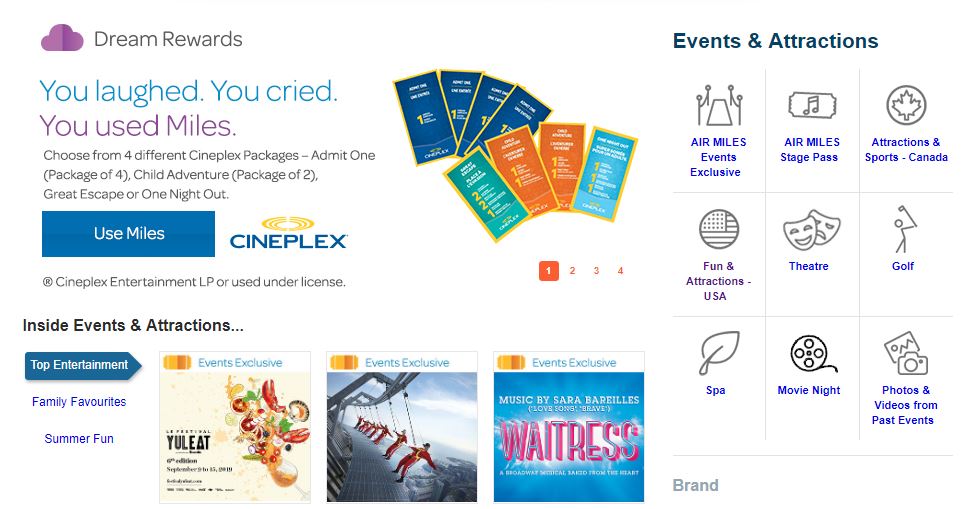Open the Theatre masks icon
The height and width of the screenshot is (509, 973).
point(809,229)
